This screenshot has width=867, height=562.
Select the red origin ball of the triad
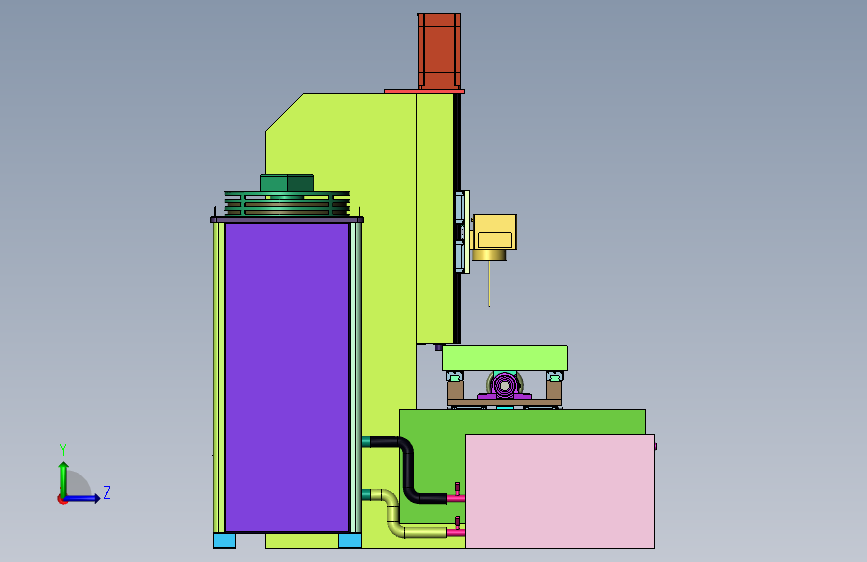pos(62,499)
